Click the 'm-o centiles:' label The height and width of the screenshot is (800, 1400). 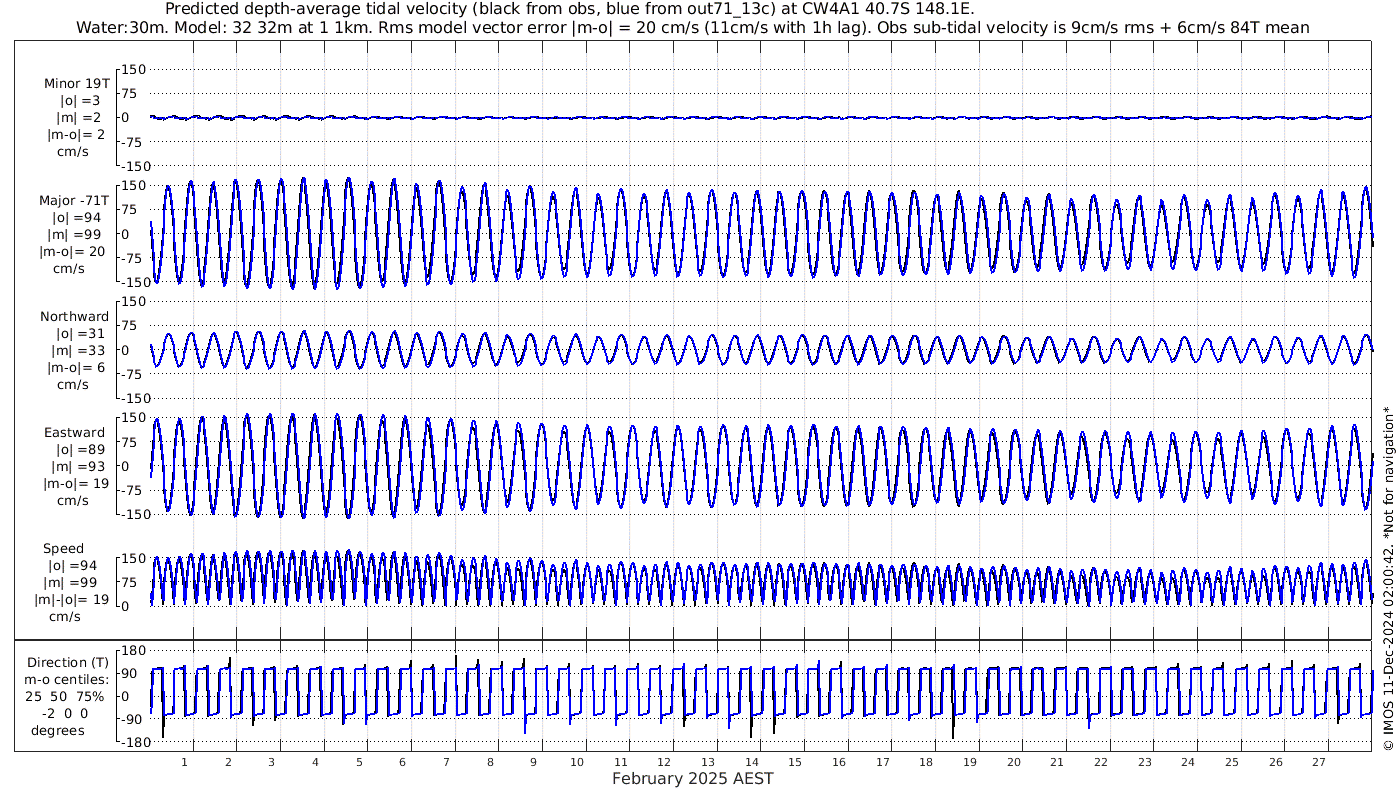tap(68, 680)
